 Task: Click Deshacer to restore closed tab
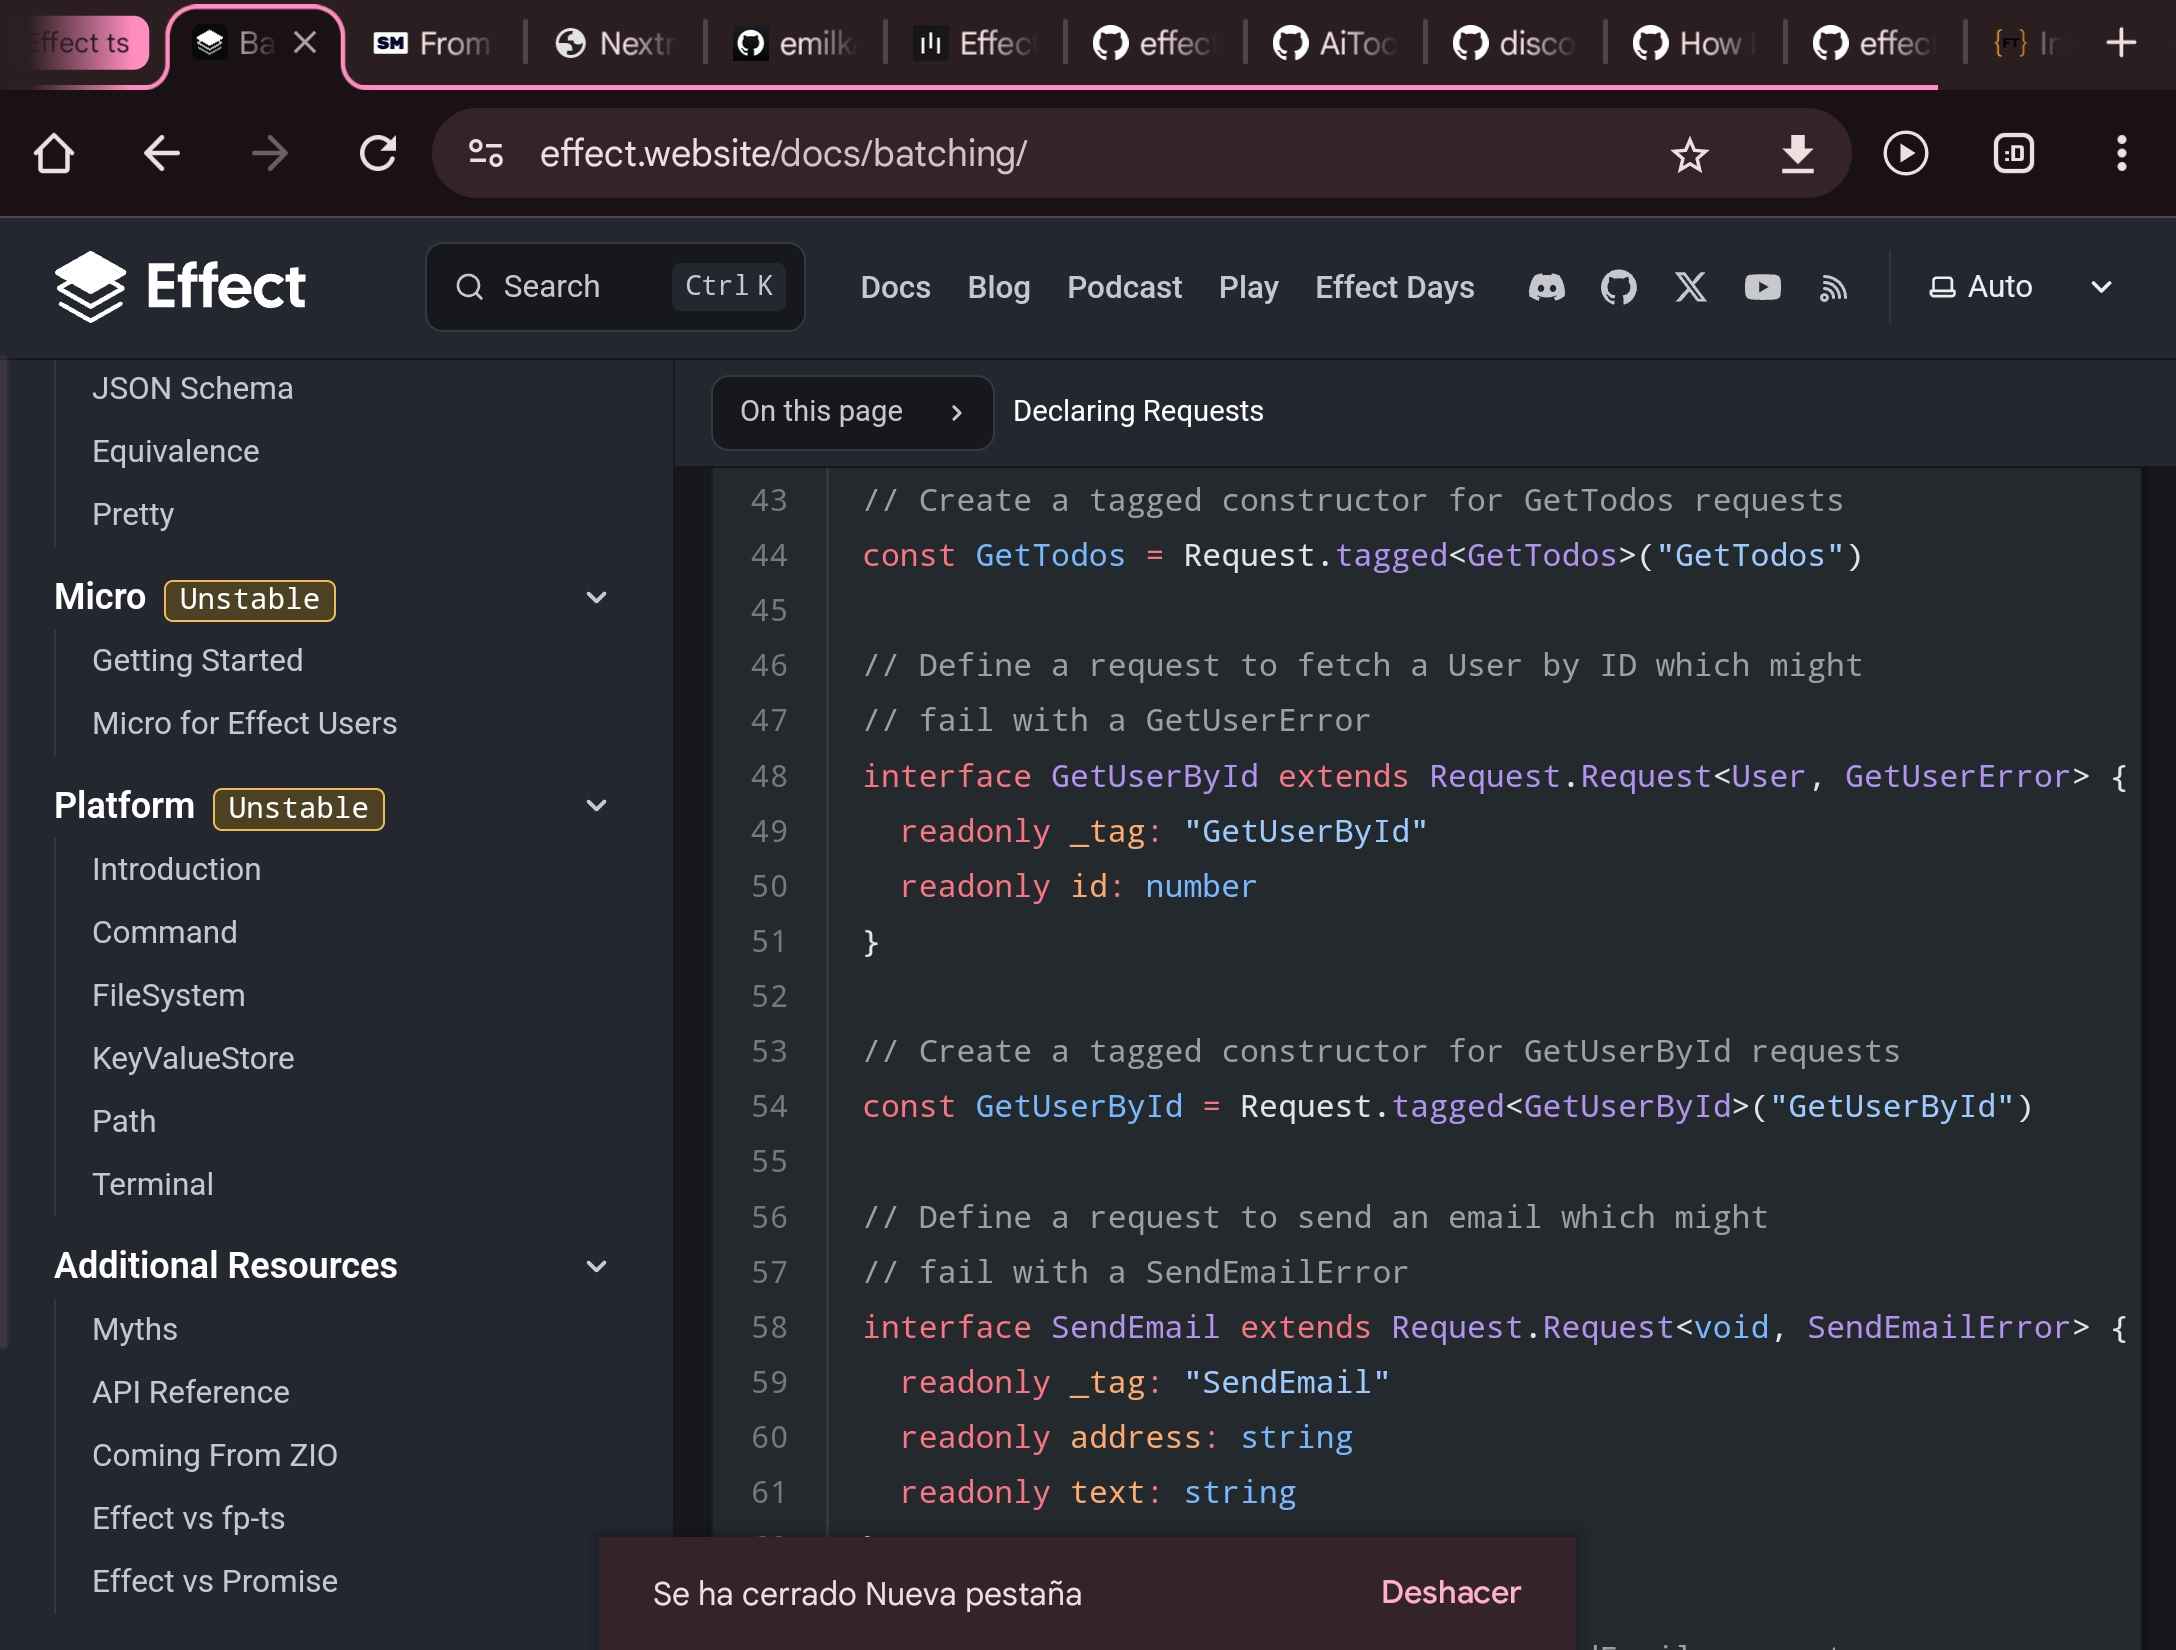1450,1592
